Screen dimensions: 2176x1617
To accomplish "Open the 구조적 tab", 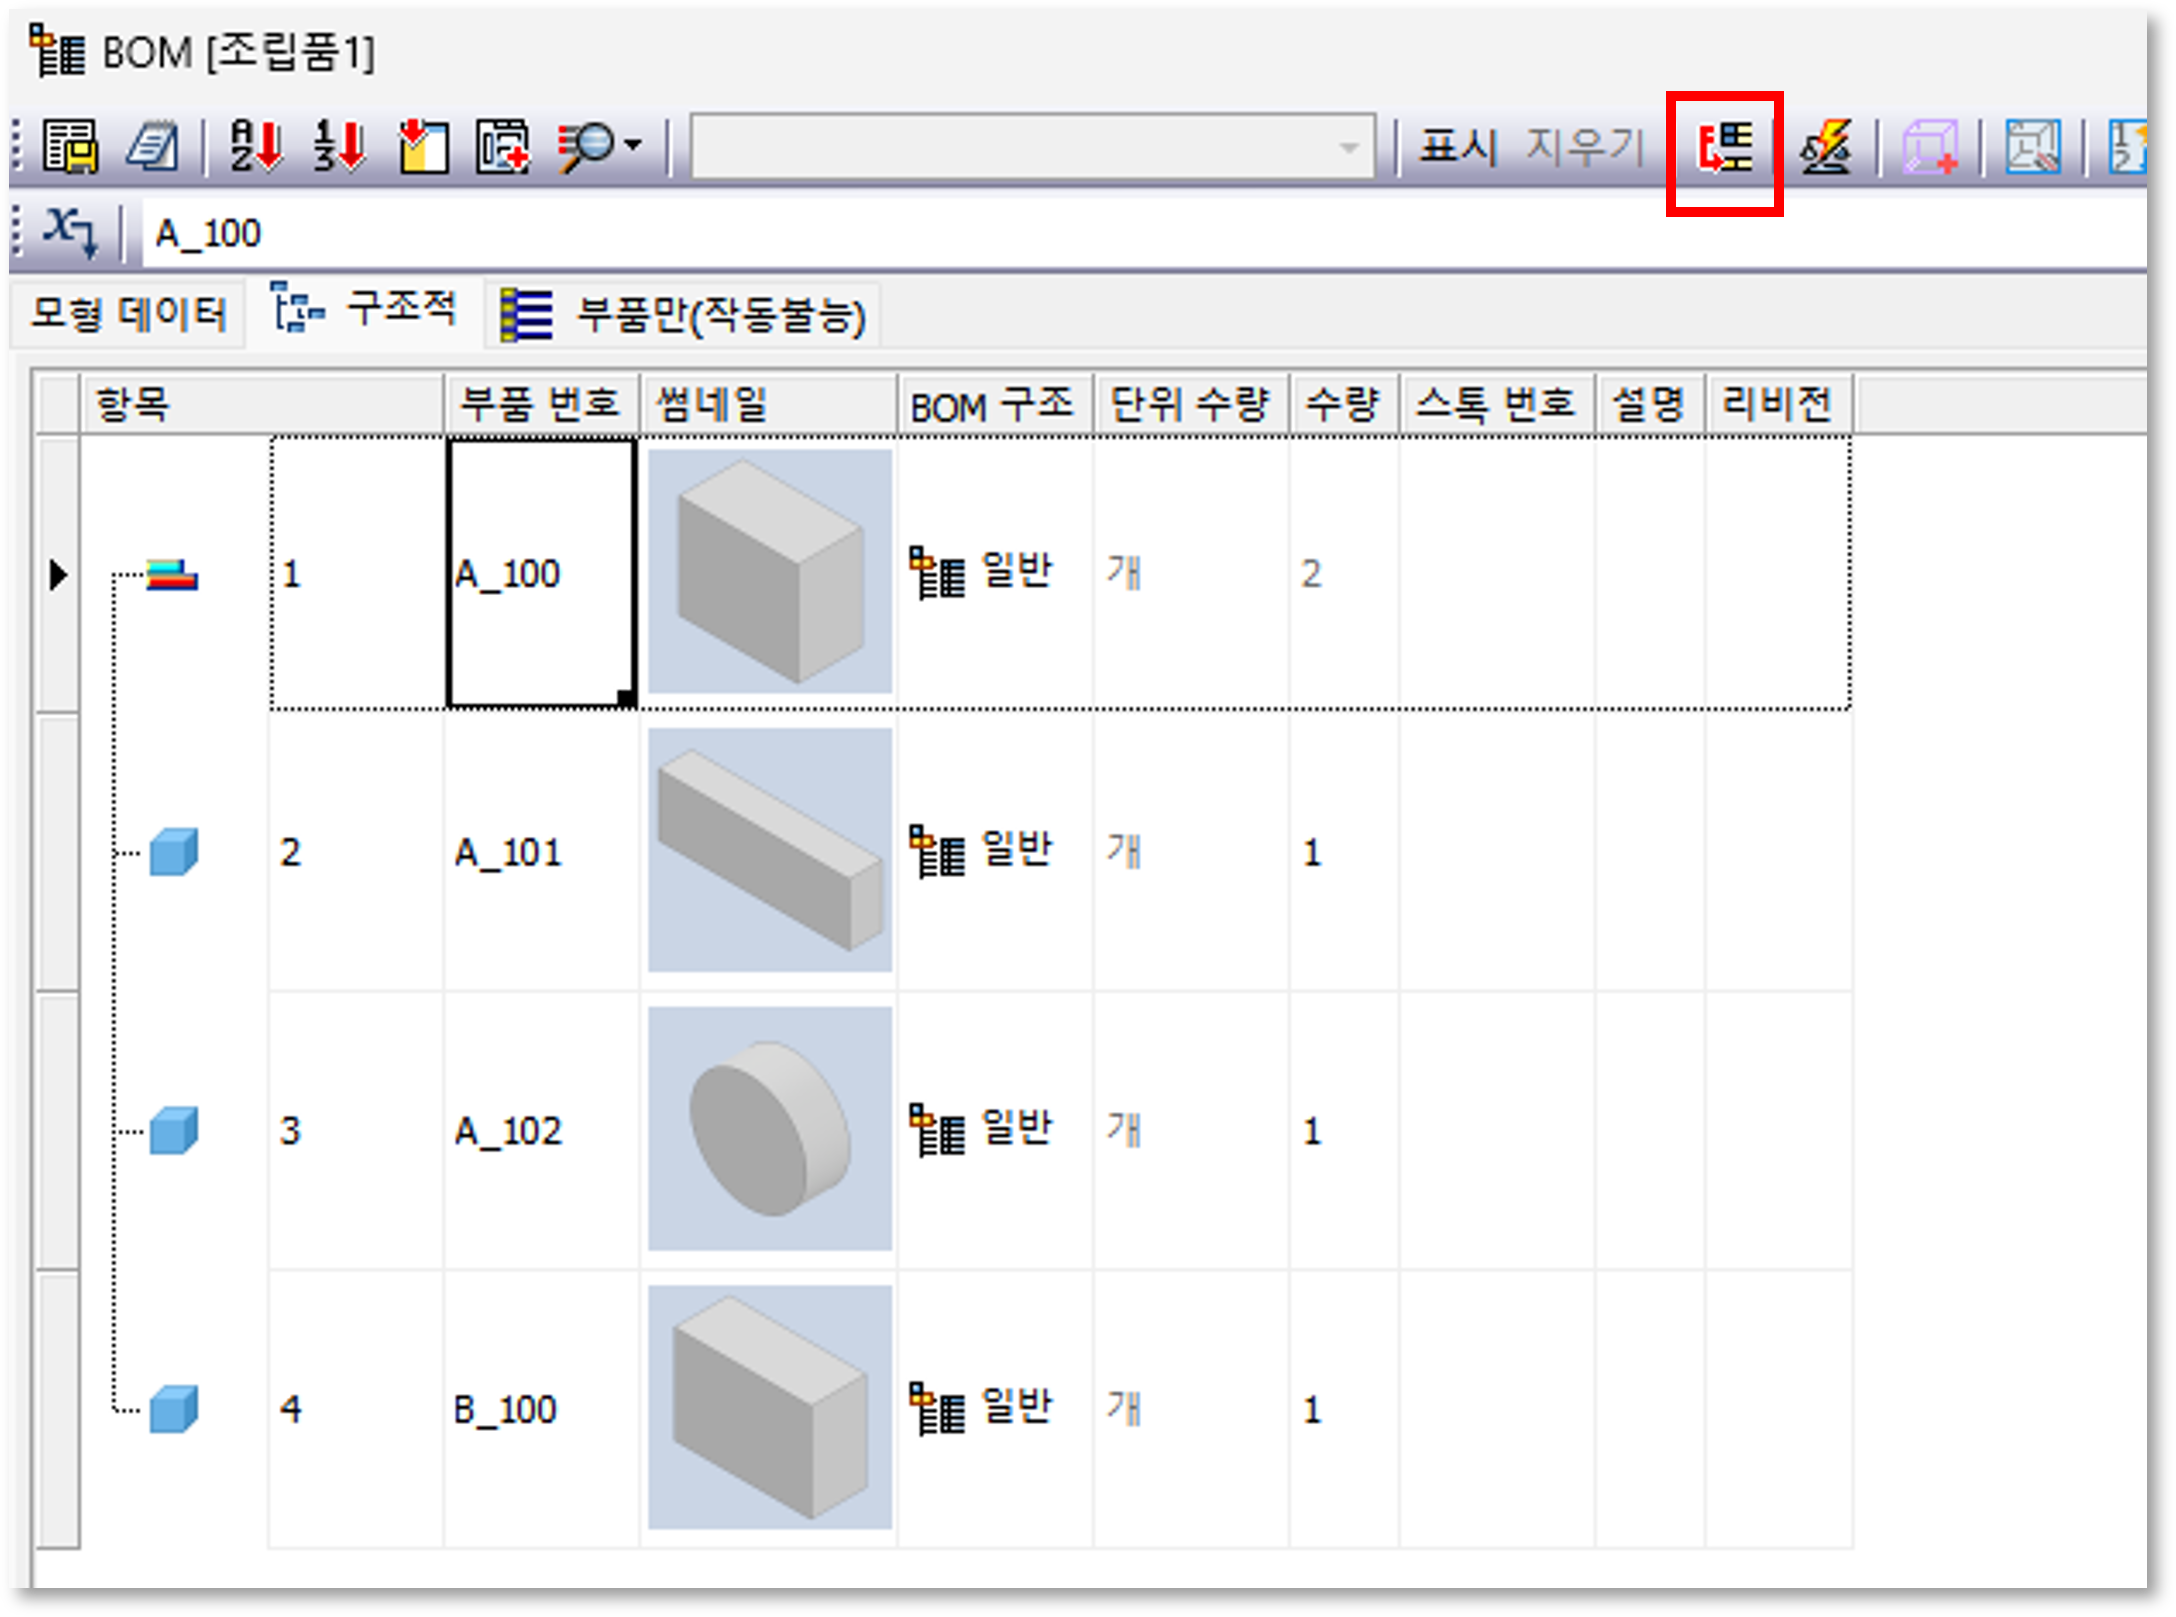I will (x=366, y=310).
